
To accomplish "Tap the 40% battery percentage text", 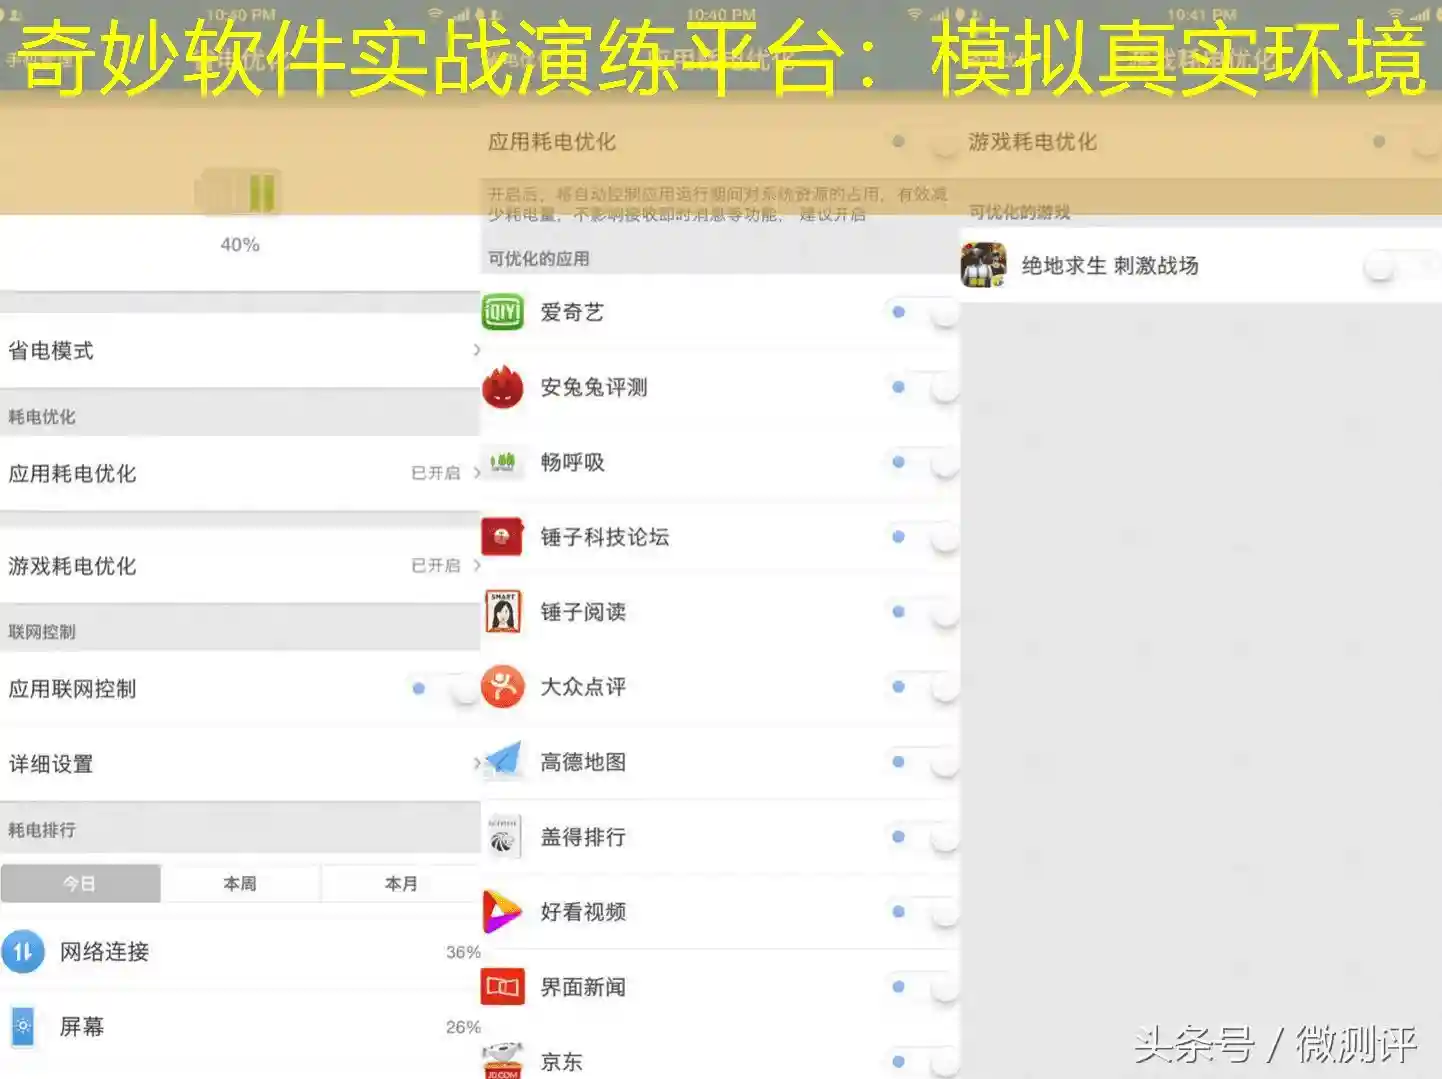I will point(240,245).
